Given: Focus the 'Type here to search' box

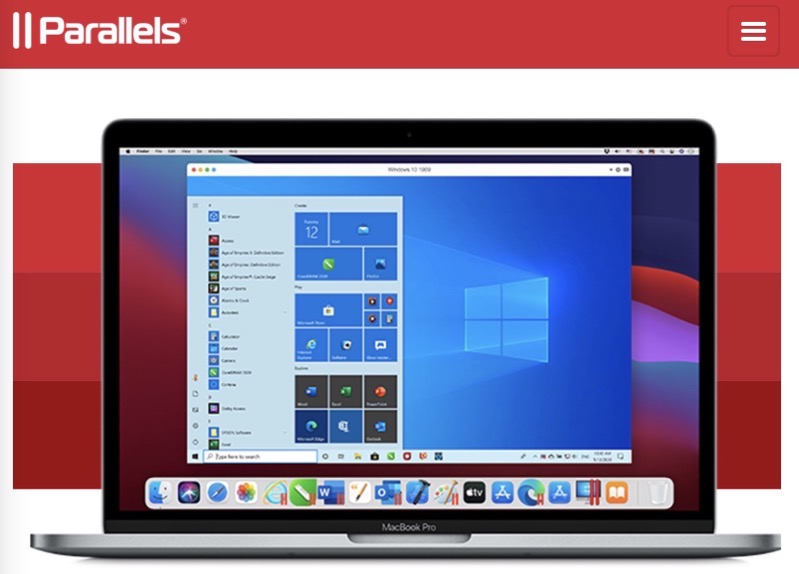Looking at the screenshot, I should [x=260, y=456].
